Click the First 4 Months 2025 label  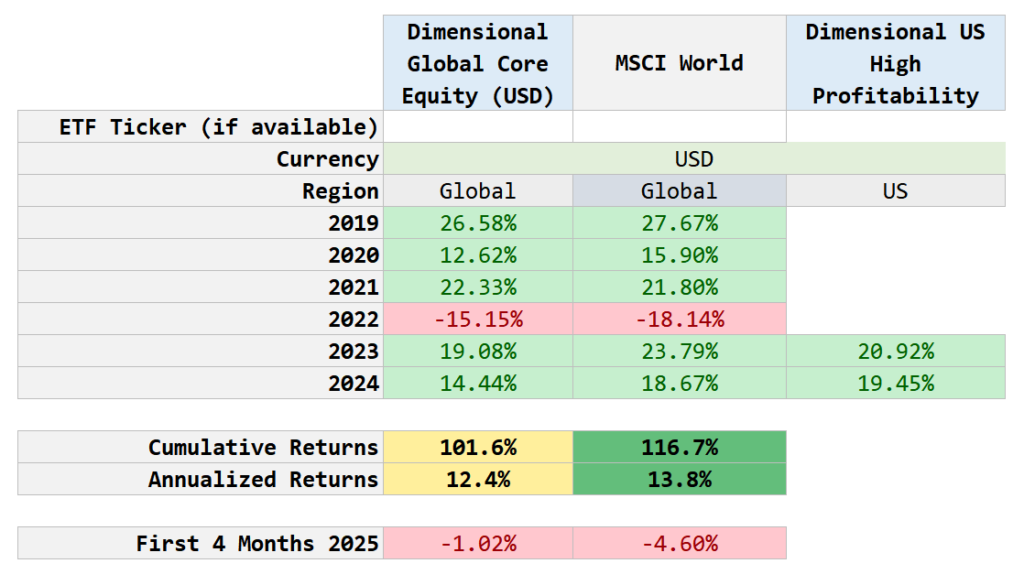click(x=257, y=543)
